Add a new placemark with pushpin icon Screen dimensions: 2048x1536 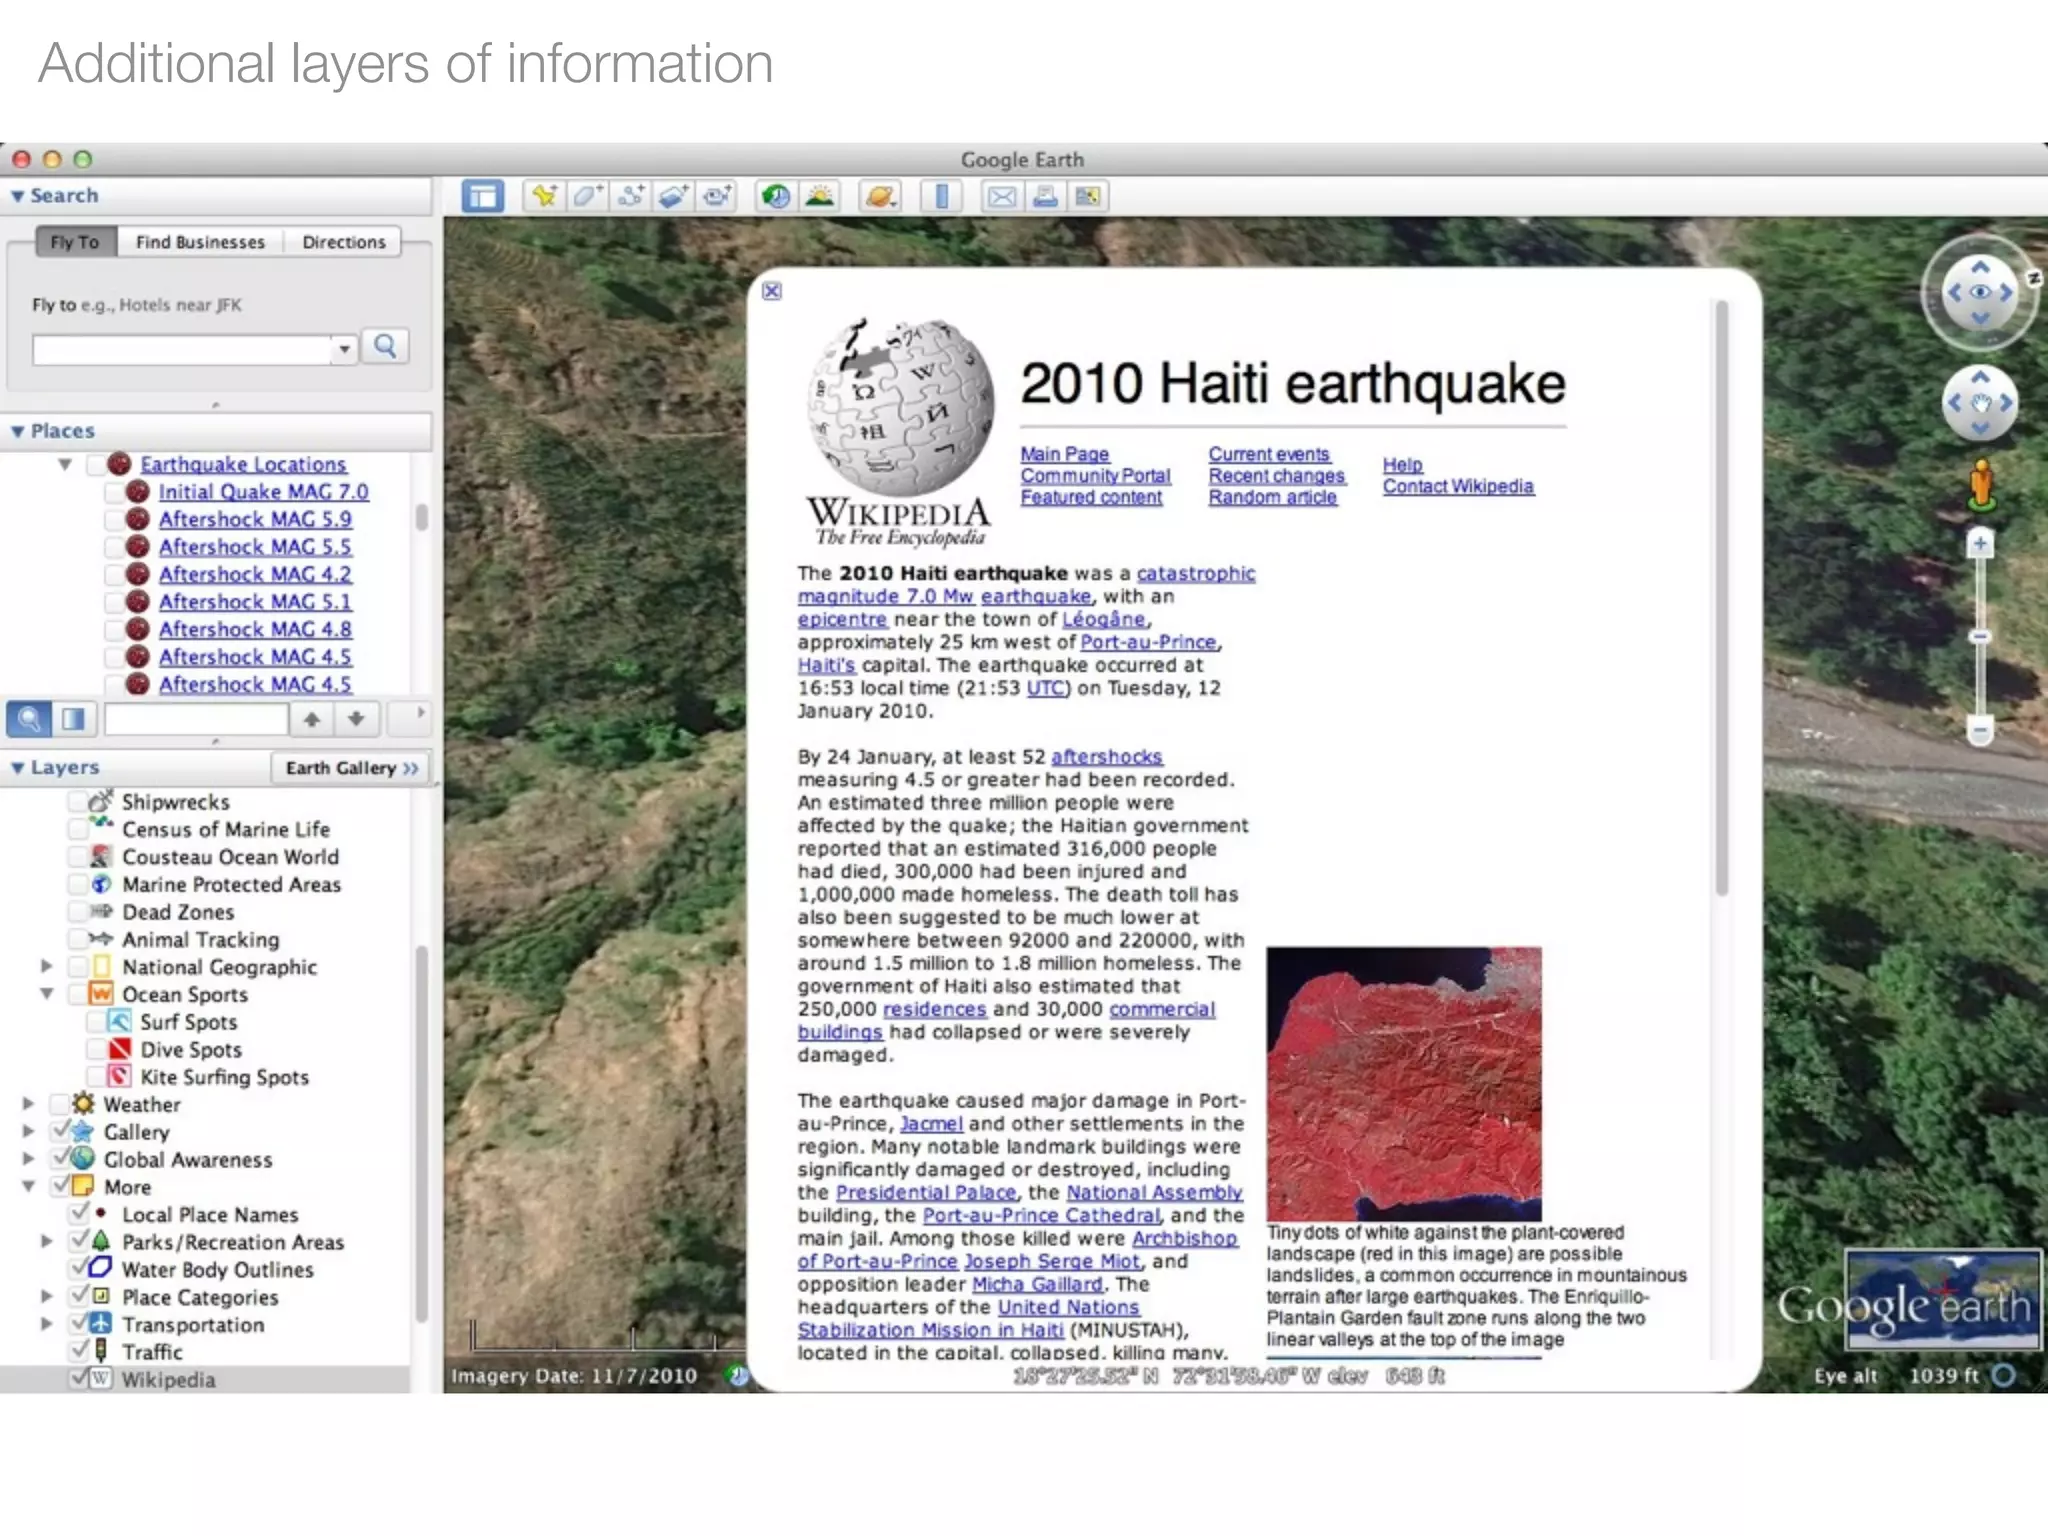(544, 196)
